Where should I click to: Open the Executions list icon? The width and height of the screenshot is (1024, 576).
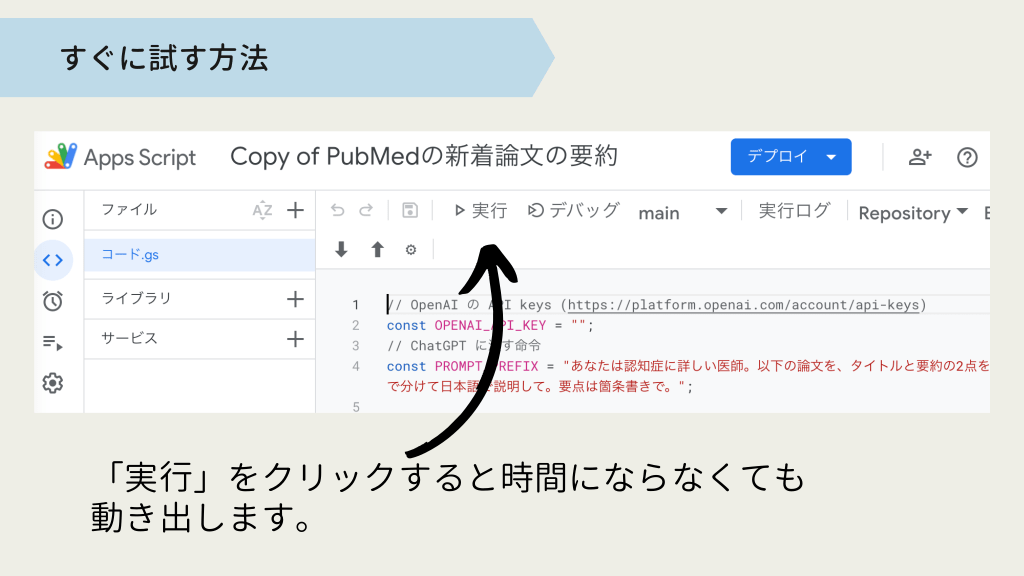[x=53, y=342]
